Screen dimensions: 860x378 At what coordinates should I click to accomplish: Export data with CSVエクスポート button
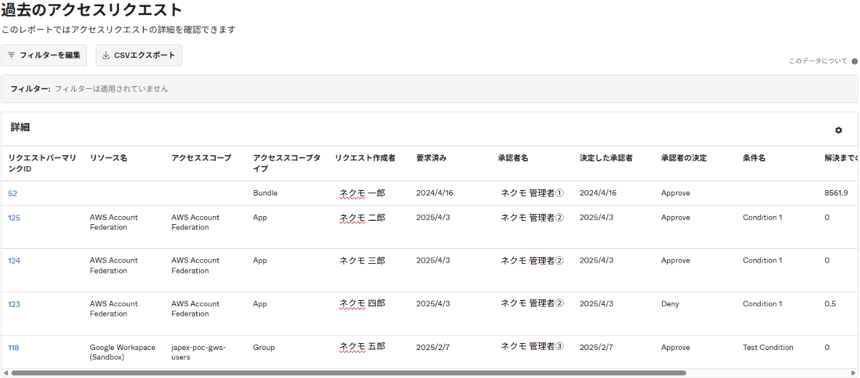[x=139, y=55]
